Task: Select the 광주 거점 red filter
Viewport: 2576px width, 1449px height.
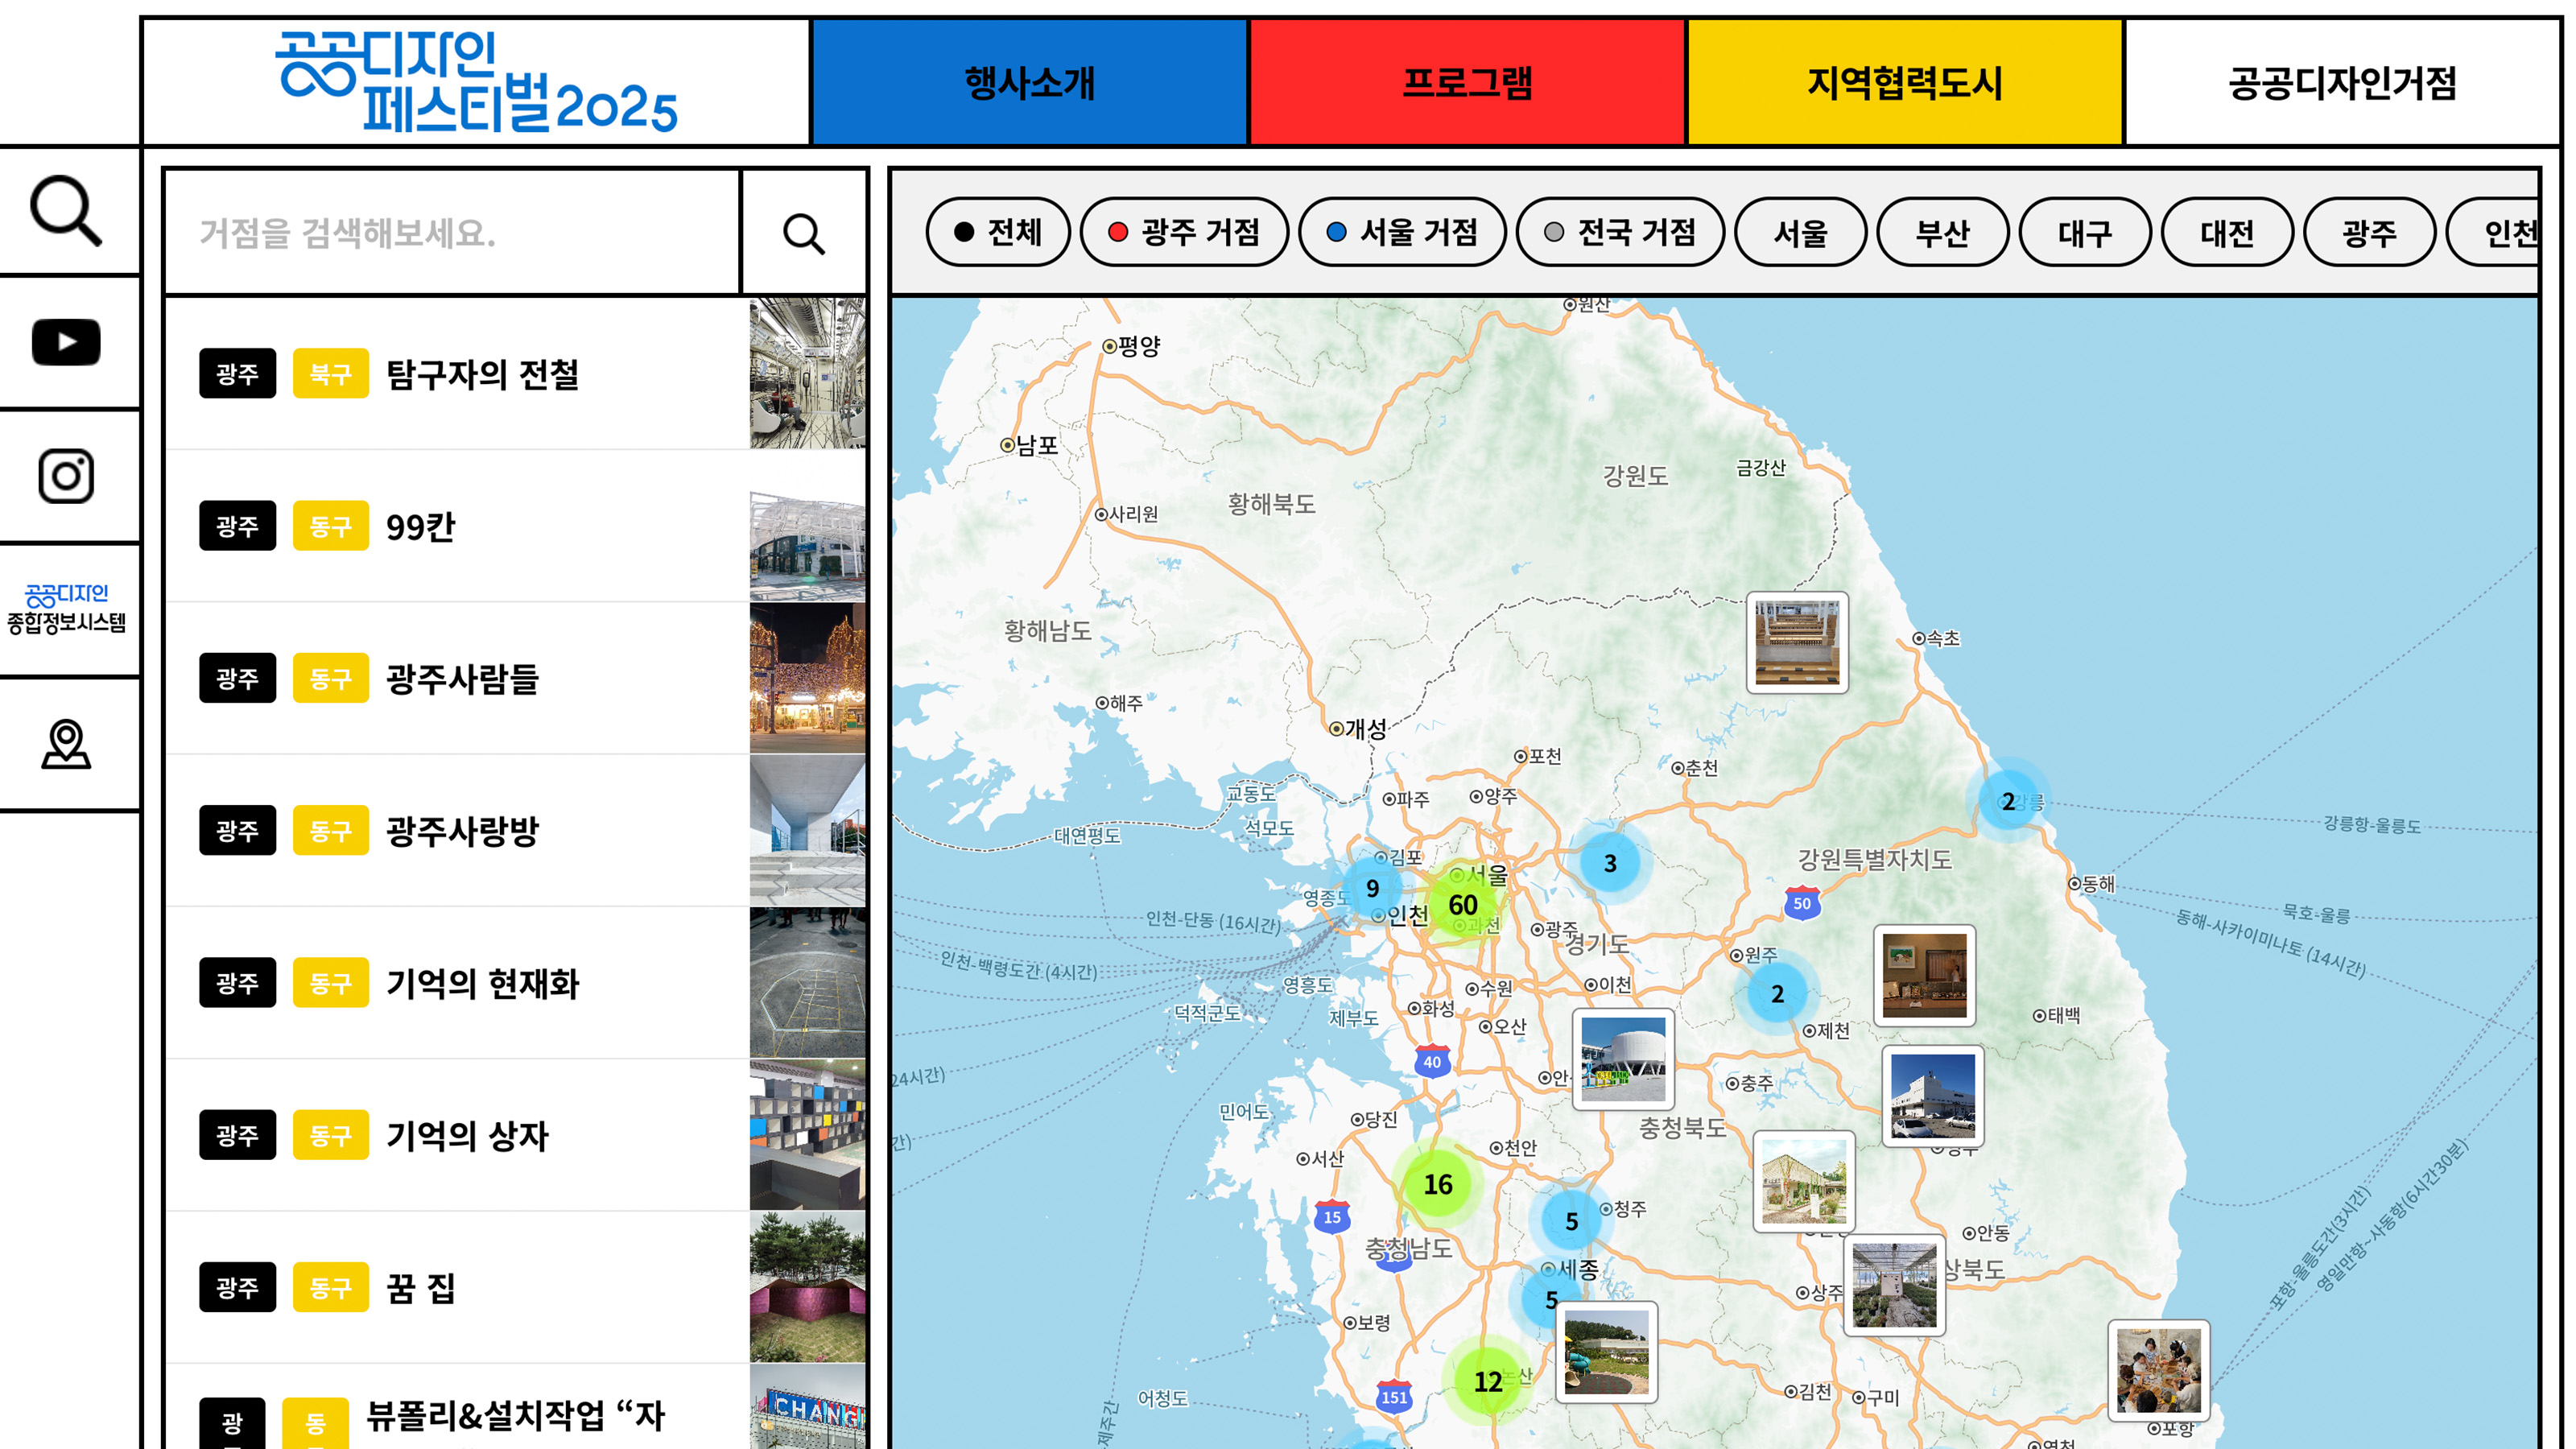Action: 1184,232
